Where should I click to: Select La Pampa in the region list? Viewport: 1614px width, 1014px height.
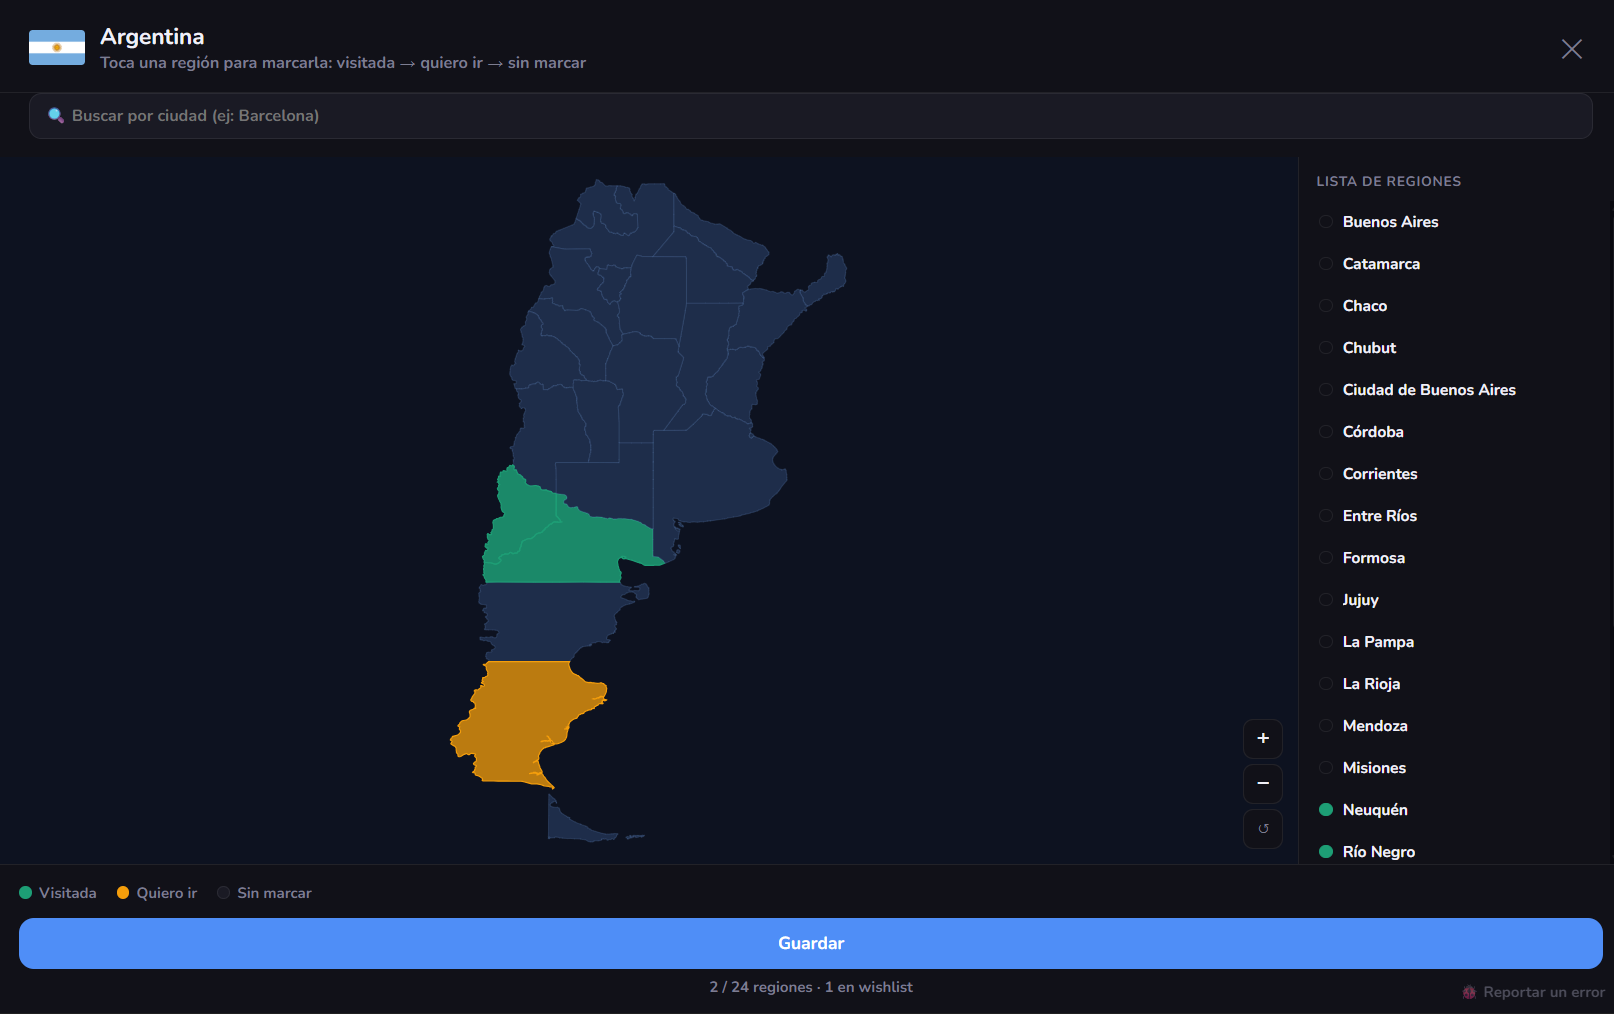point(1378,642)
